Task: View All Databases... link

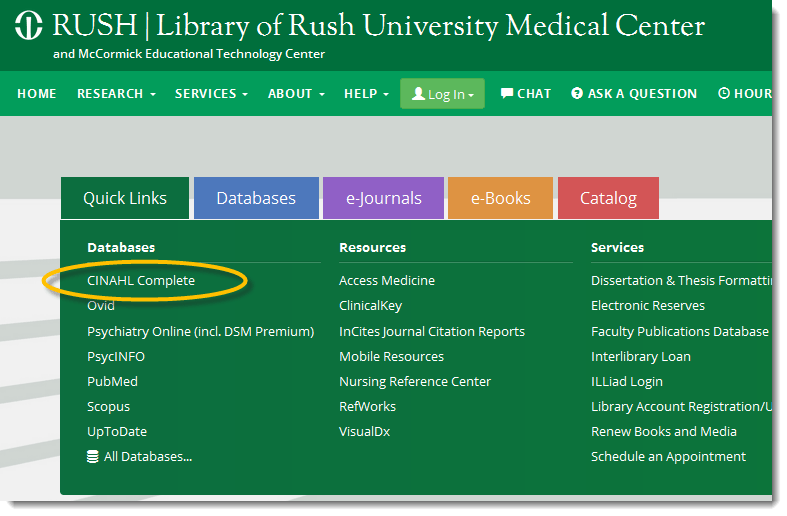Action: coord(140,457)
